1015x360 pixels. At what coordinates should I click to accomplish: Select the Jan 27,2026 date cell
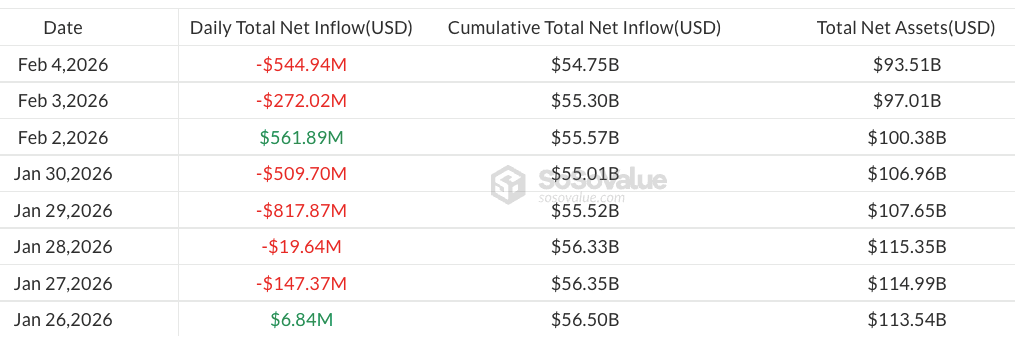tap(63, 284)
